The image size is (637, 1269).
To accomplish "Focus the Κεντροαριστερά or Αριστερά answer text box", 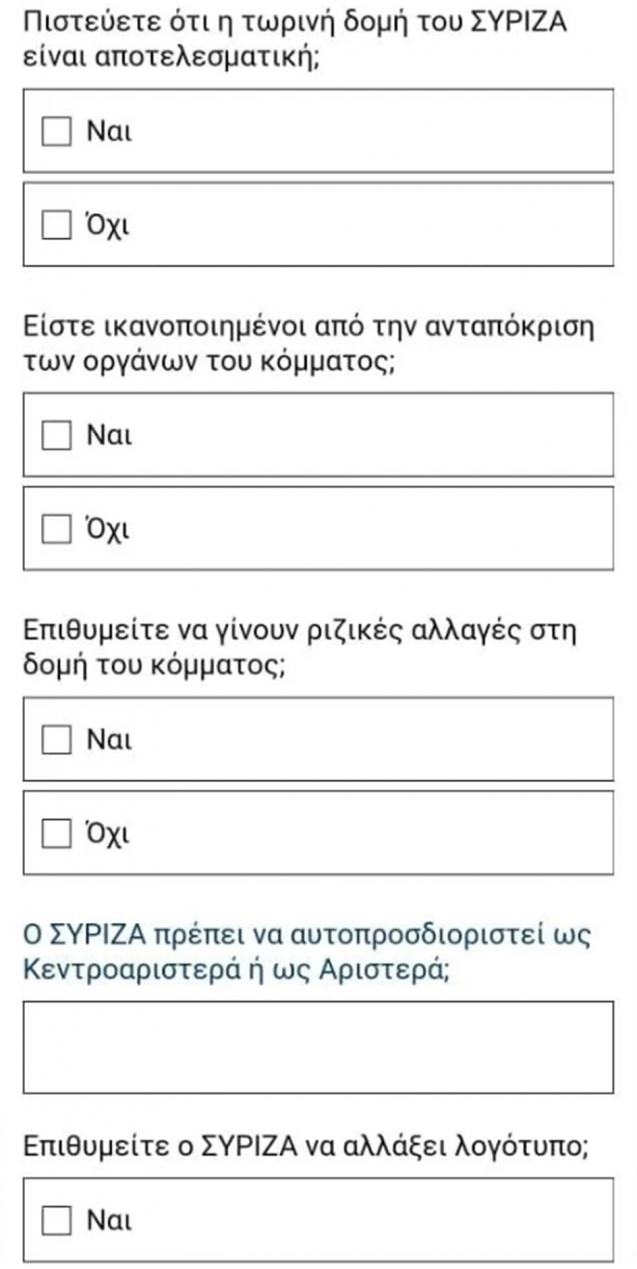I will 318,1047.
